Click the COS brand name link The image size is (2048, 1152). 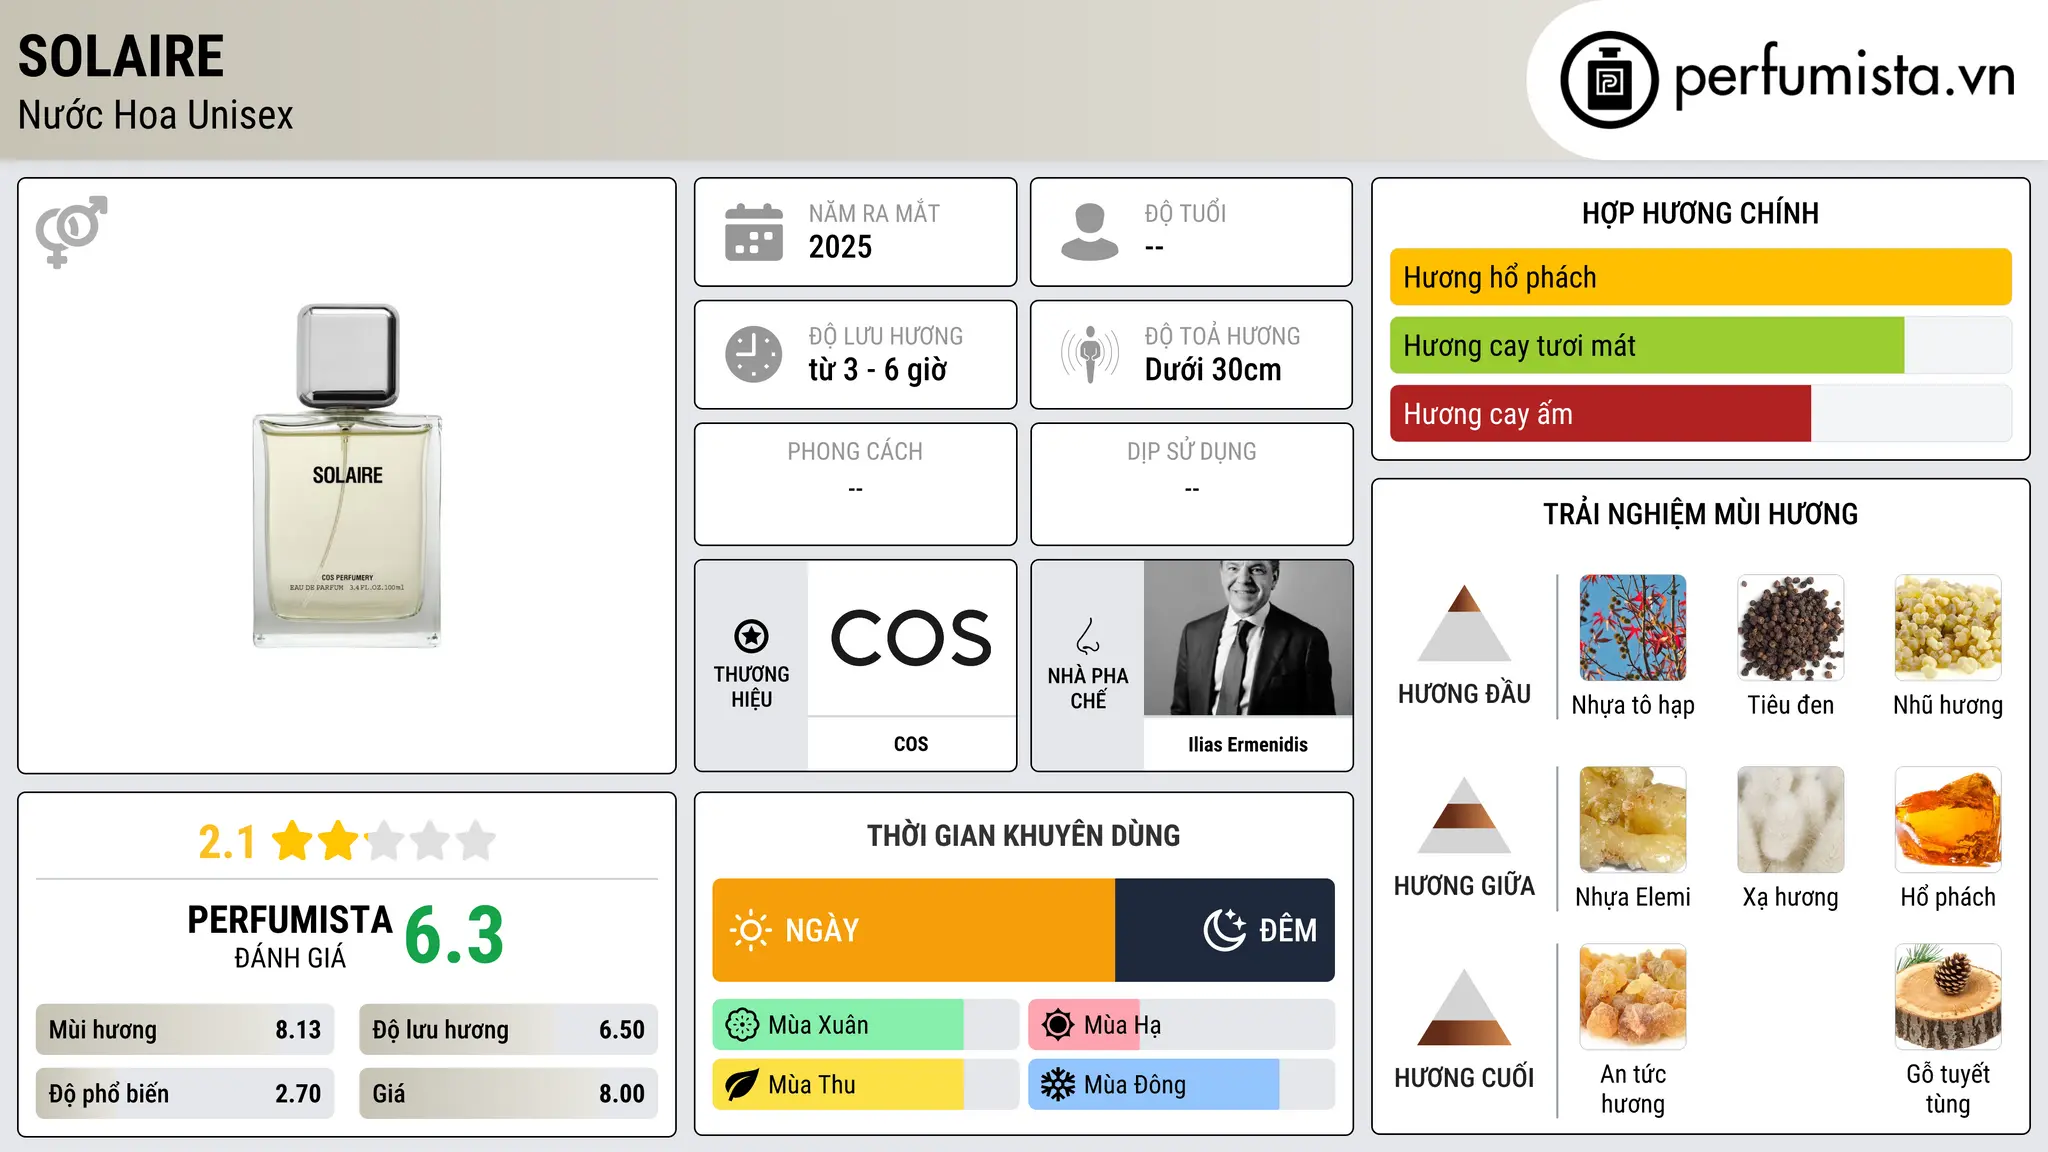click(x=911, y=744)
